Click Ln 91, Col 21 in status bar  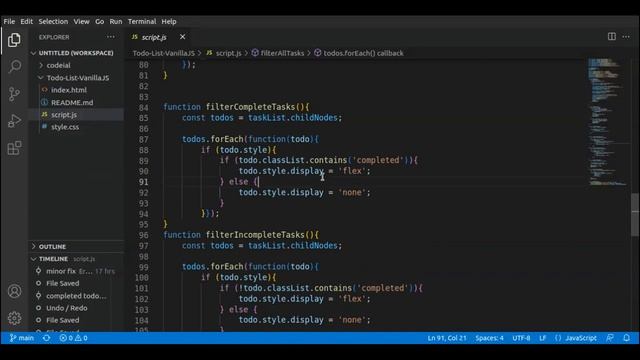pyautogui.click(x=447, y=338)
